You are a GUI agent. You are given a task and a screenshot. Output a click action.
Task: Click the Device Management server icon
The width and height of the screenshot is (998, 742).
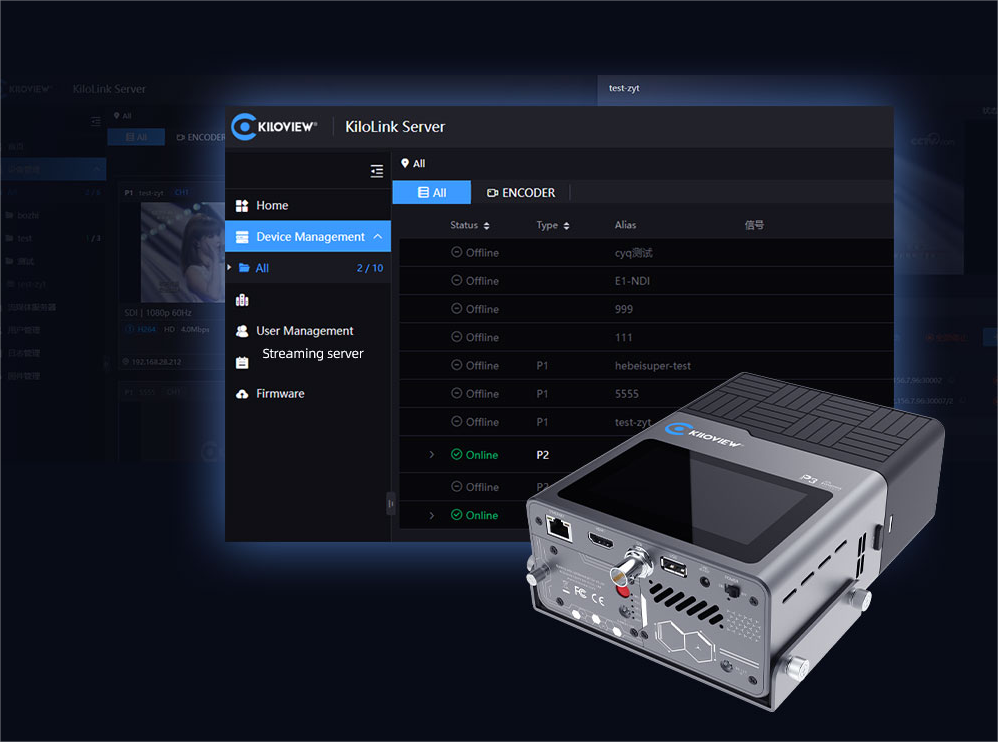pos(242,237)
